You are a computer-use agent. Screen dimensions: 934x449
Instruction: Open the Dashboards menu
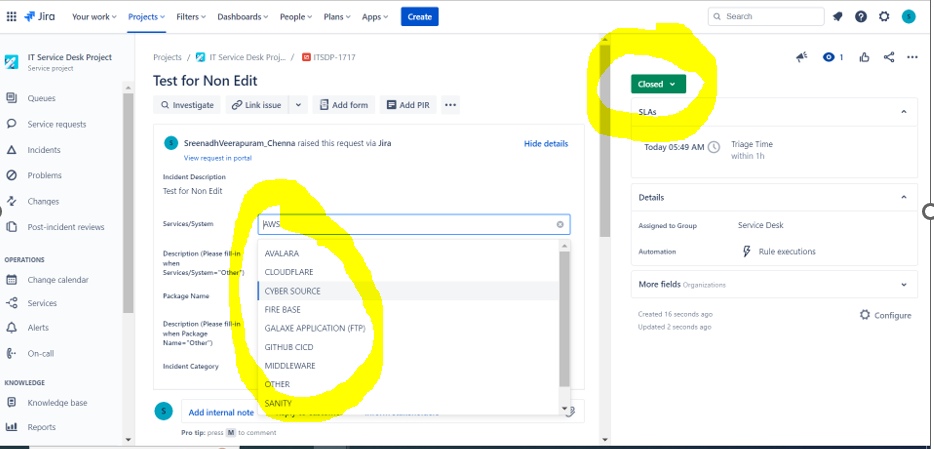[x=242, y=17]
